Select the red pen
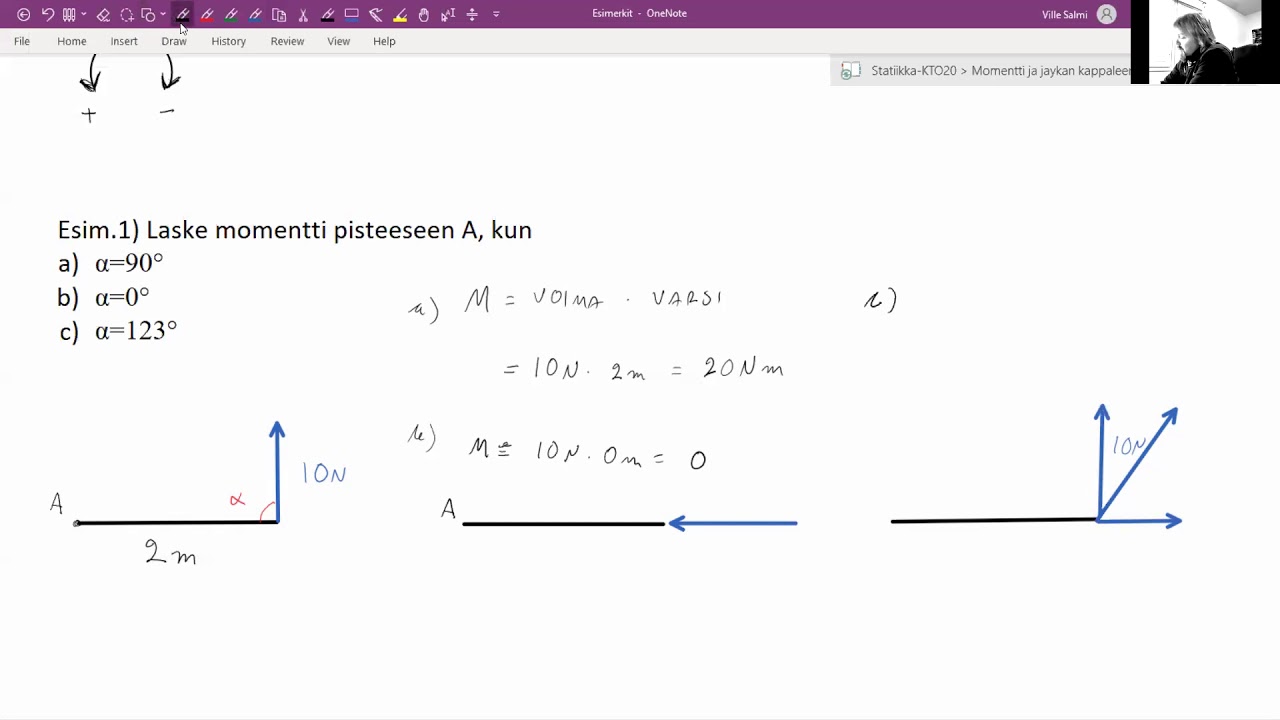This screenshot has height=720, width=1280. click(207, 14)
